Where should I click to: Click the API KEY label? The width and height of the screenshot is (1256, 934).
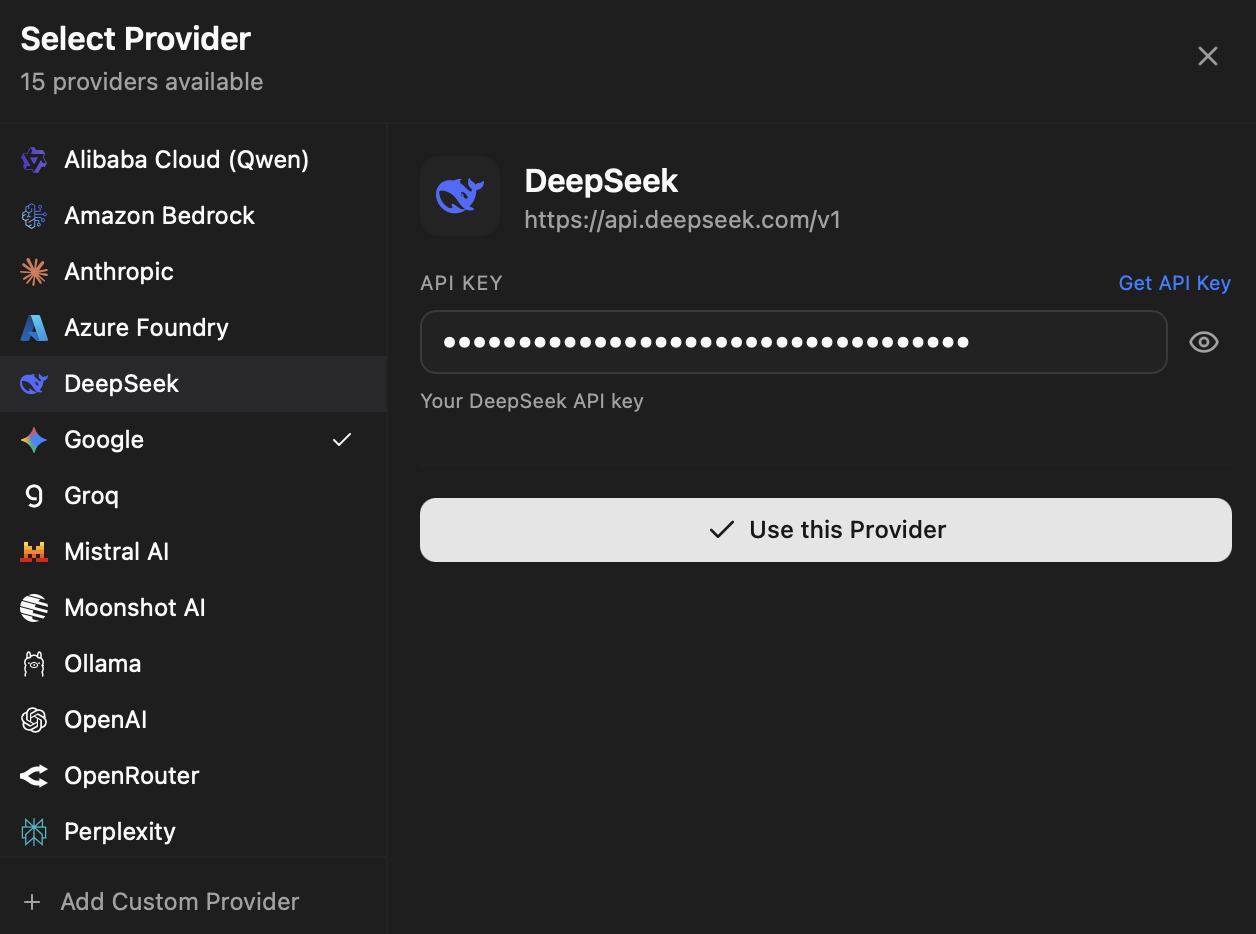461,283
